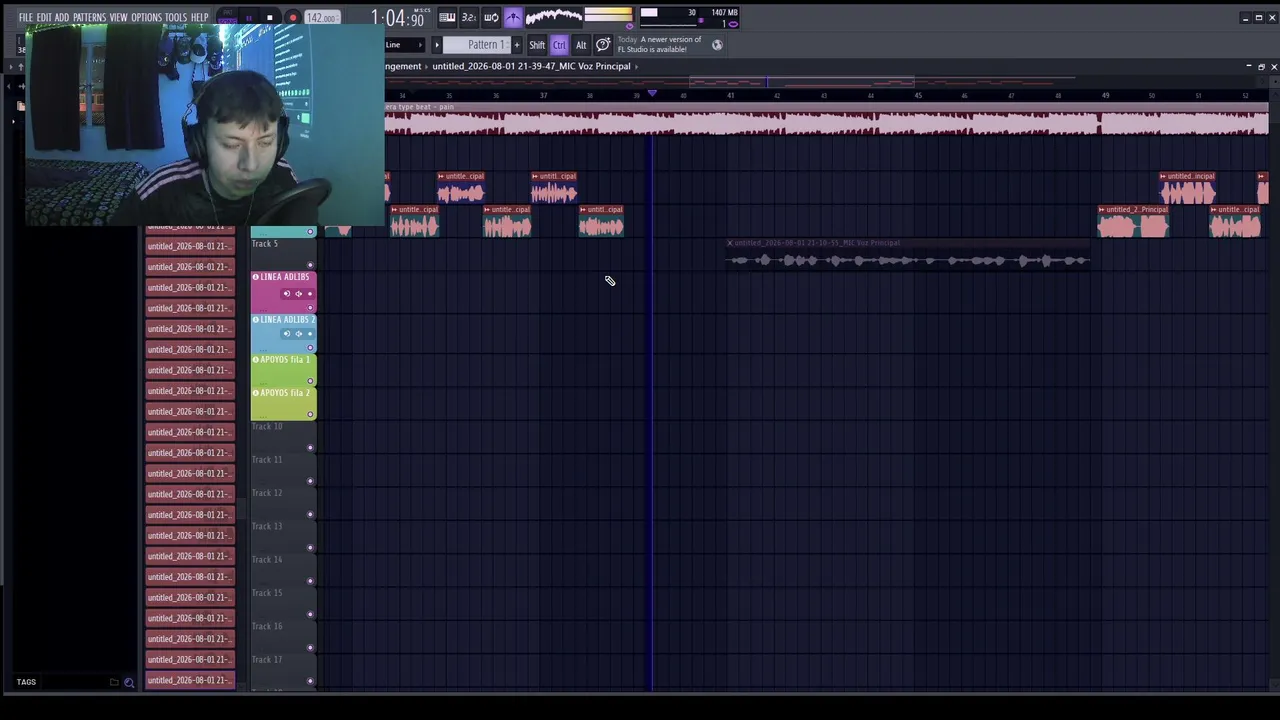The width and height of the screenshot is (1280, 720).
Task: Open the Line snap mode dropdown
Action: (x=404, y=45)
